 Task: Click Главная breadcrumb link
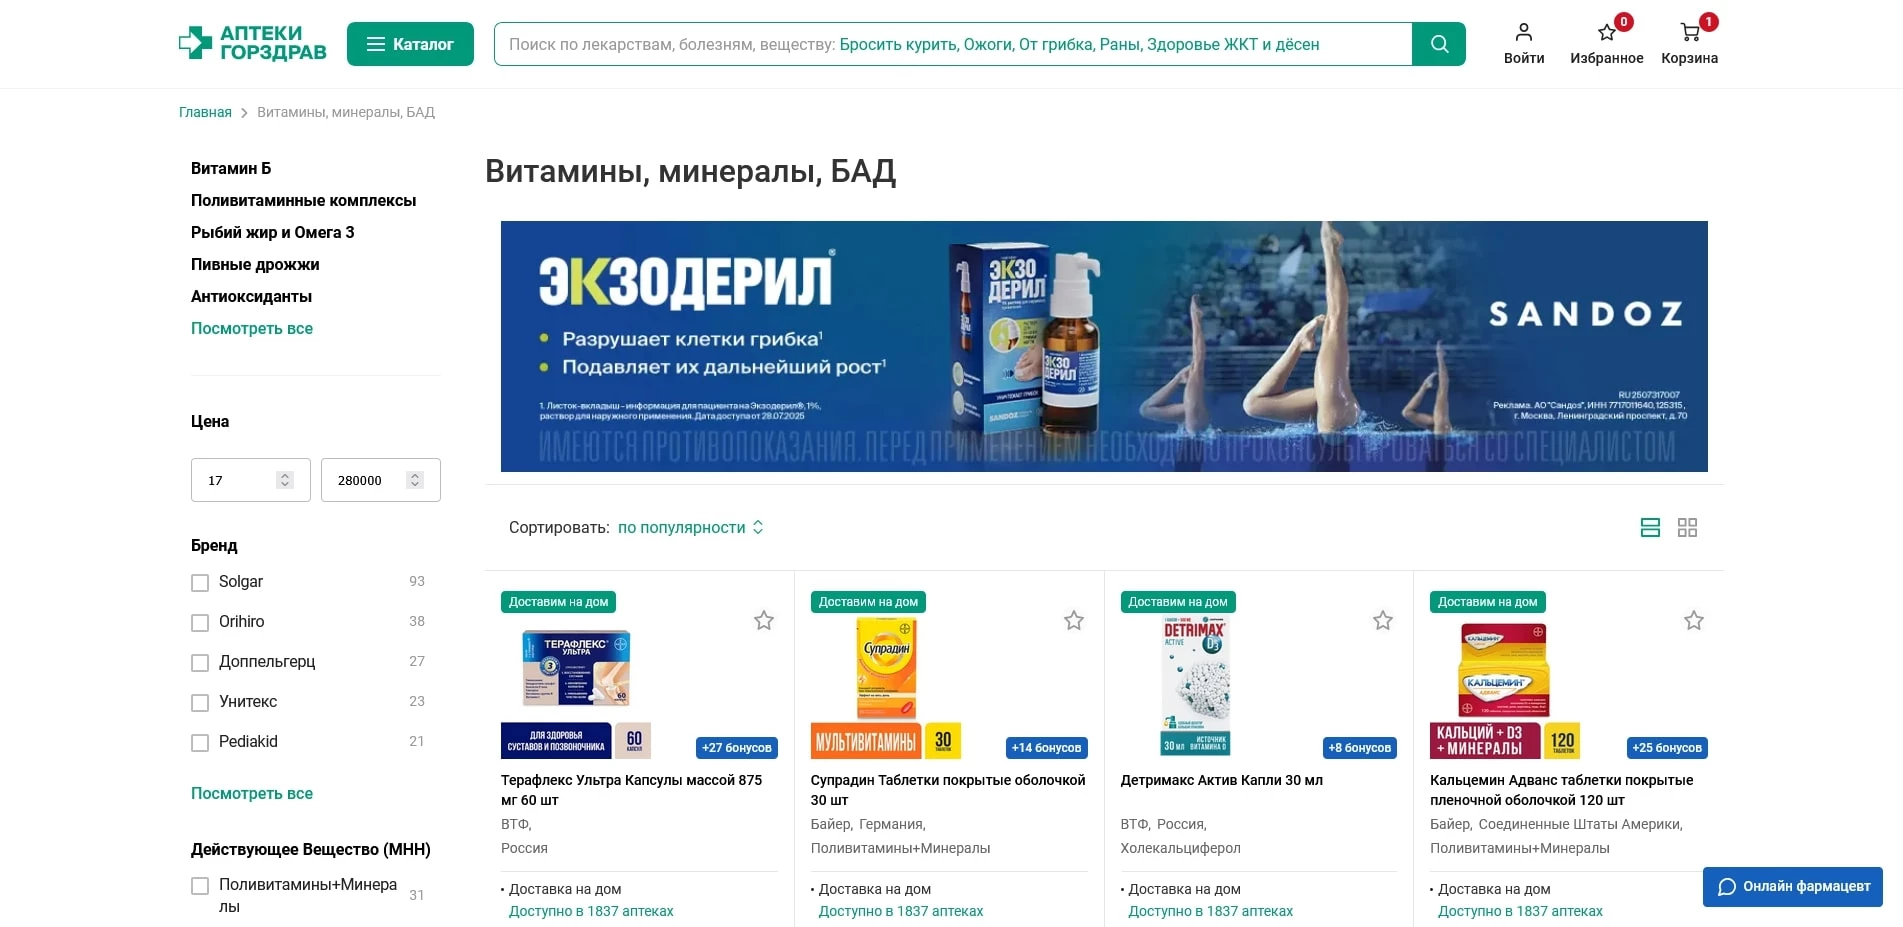[205, 113]
